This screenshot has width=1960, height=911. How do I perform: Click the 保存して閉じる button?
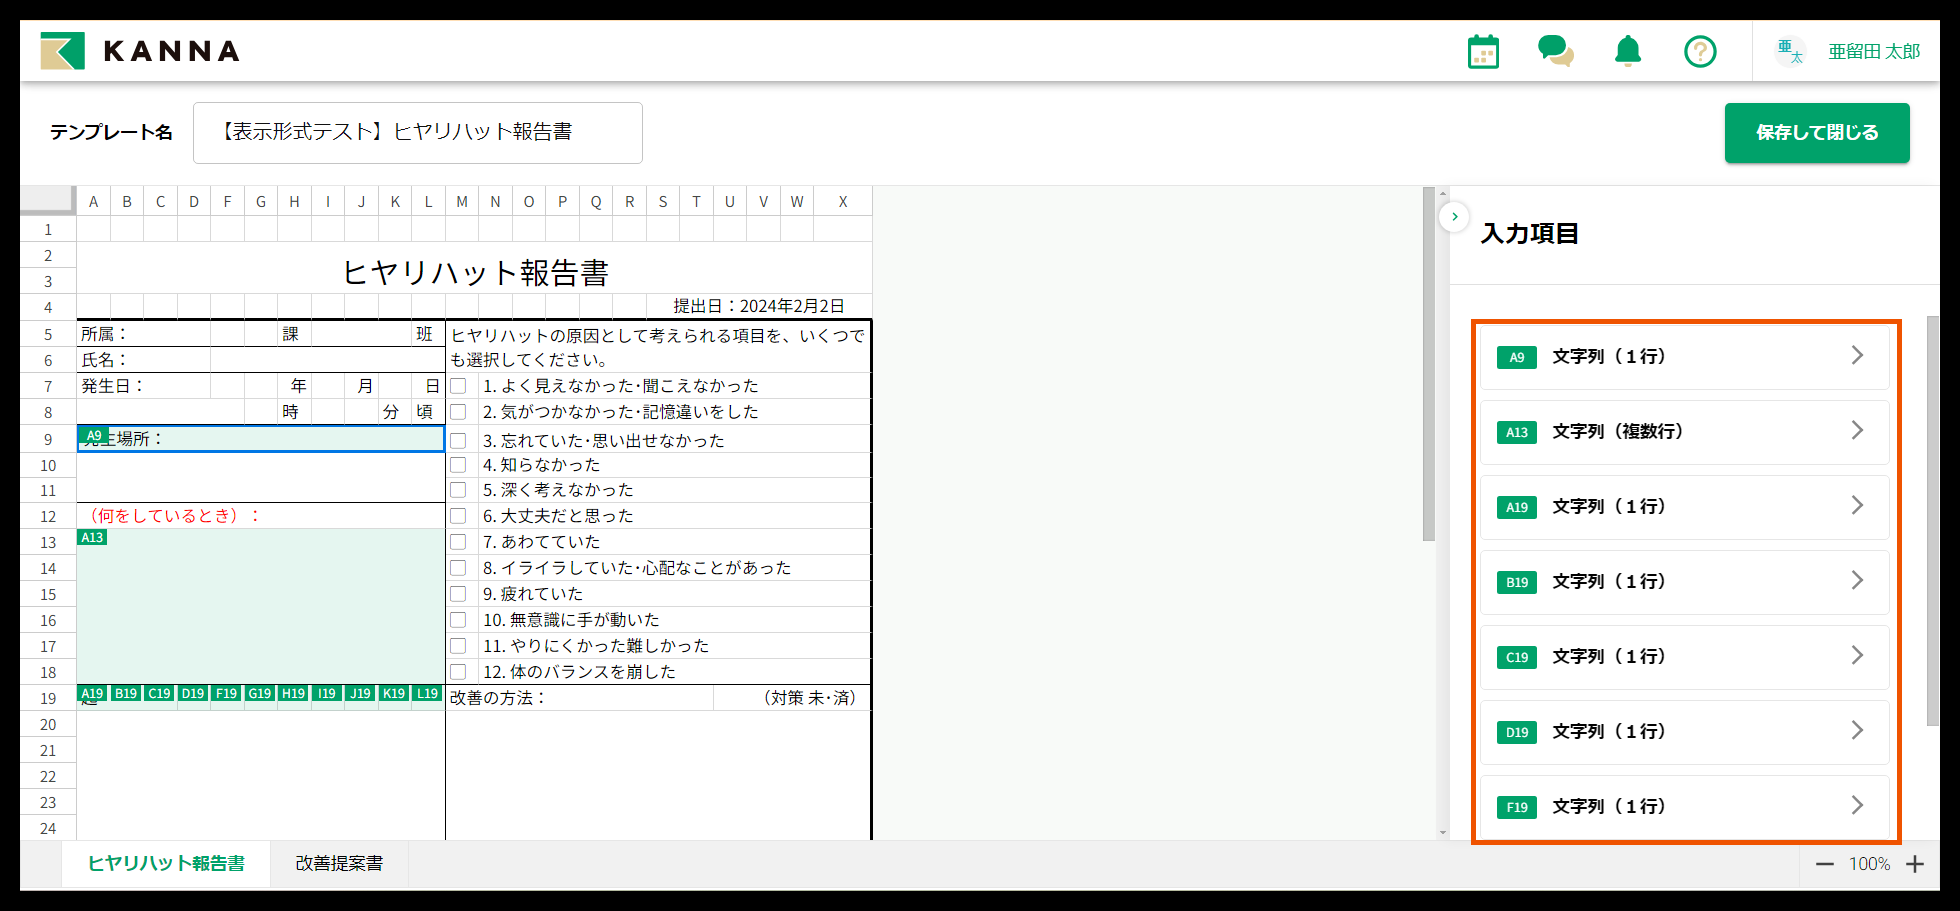pyautogui.click(x=1816, y=132)
